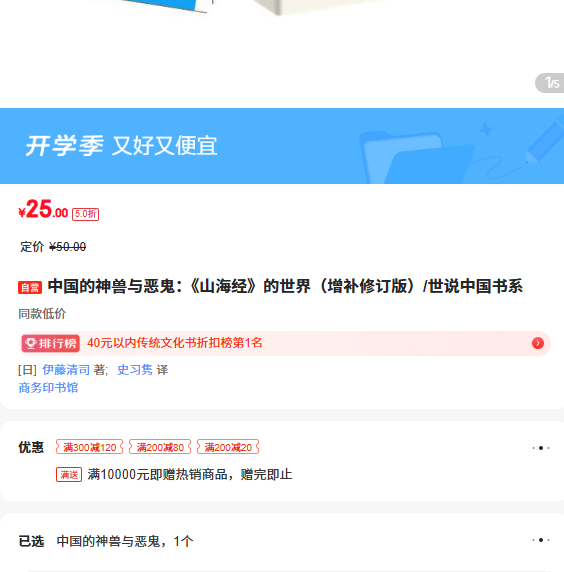Select the 满200减80 coupon
This screenshot has height=572, width=564.
[x=160, y=447]
